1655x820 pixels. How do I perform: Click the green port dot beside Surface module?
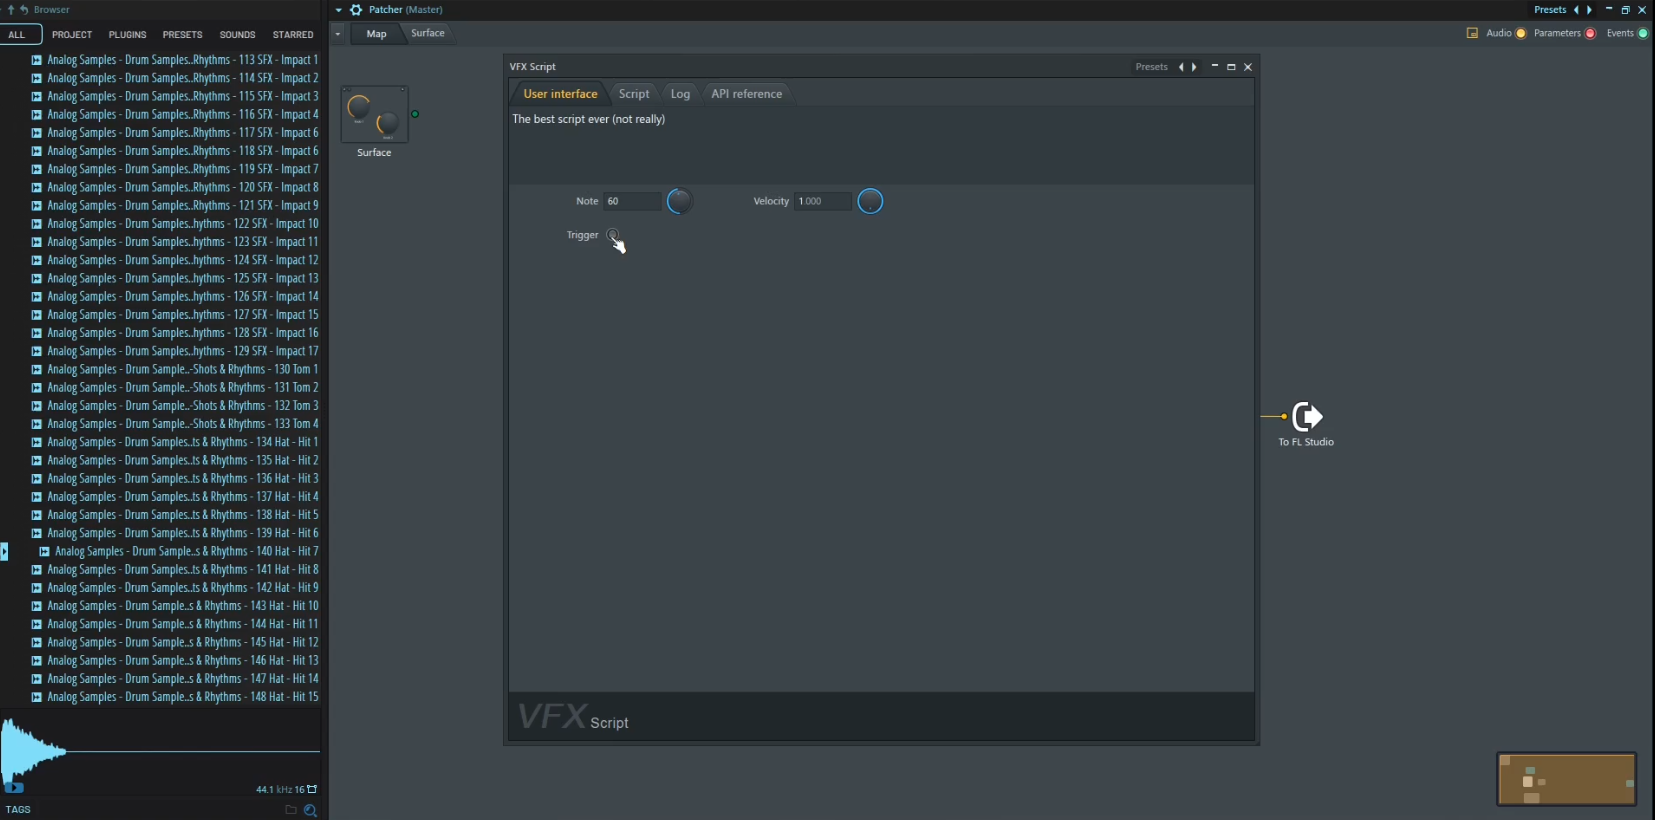pos(415,114)
